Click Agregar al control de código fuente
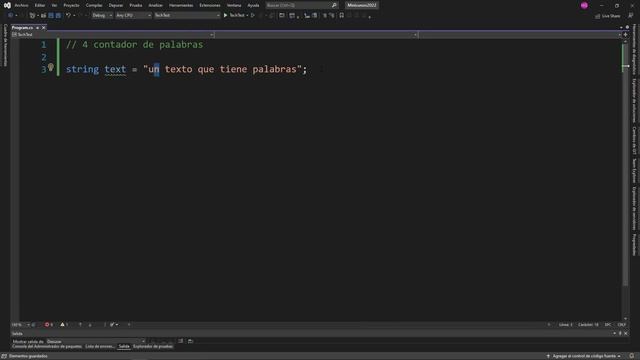 pos(584,356)
